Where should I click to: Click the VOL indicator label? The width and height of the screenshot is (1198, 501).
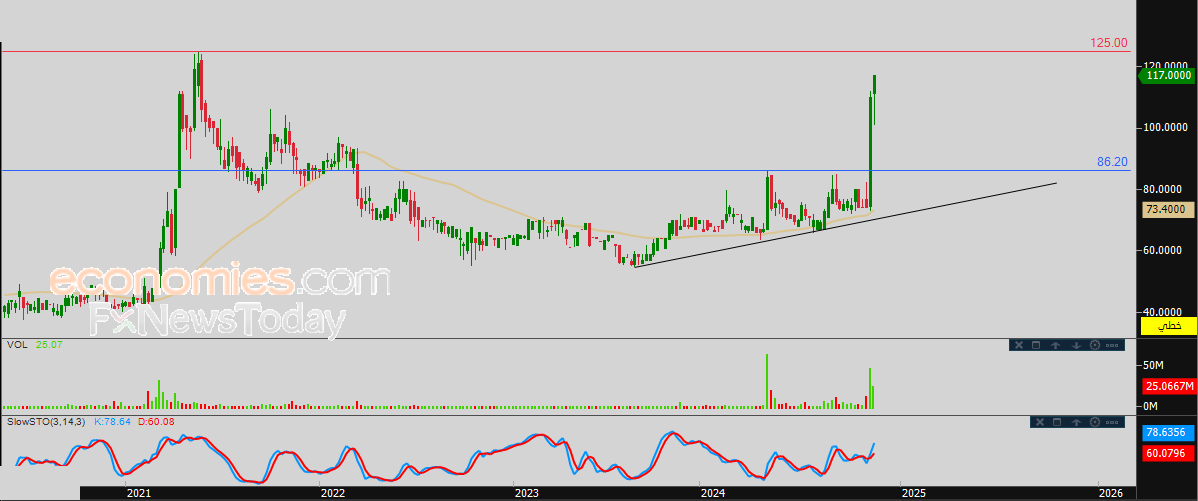click(17, 345)
